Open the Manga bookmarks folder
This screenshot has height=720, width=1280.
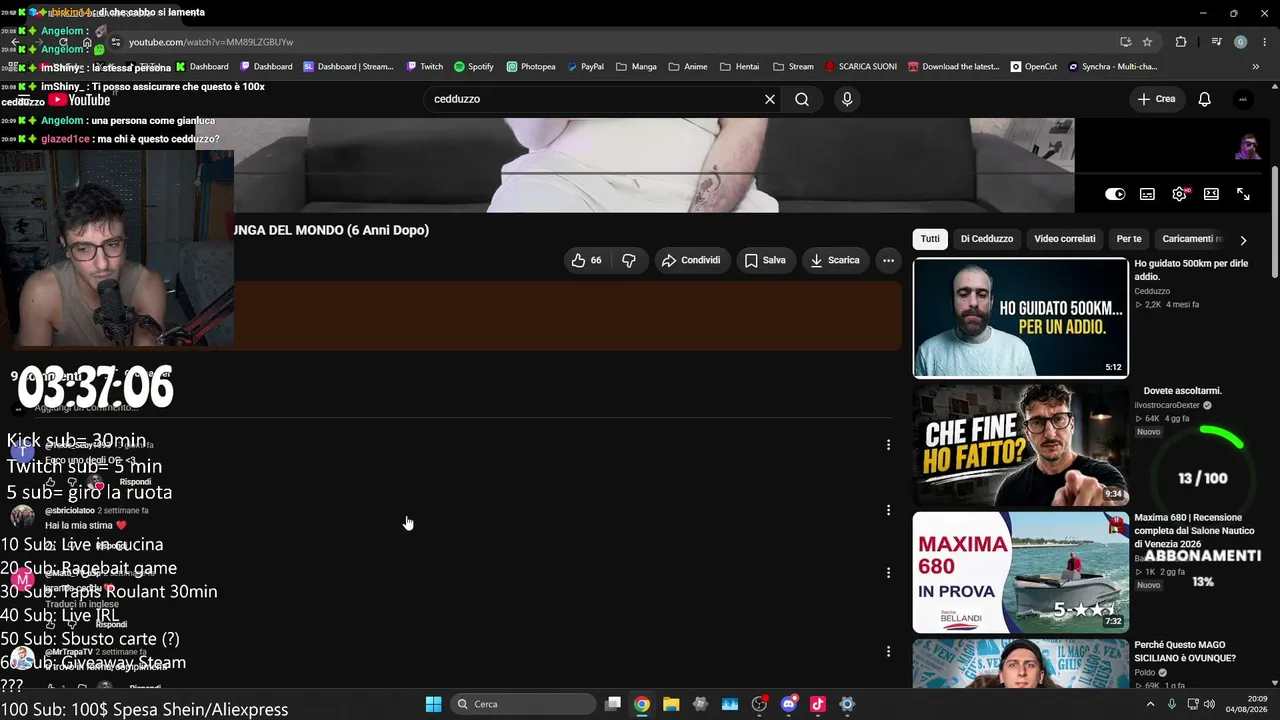(x=636, y=67)
